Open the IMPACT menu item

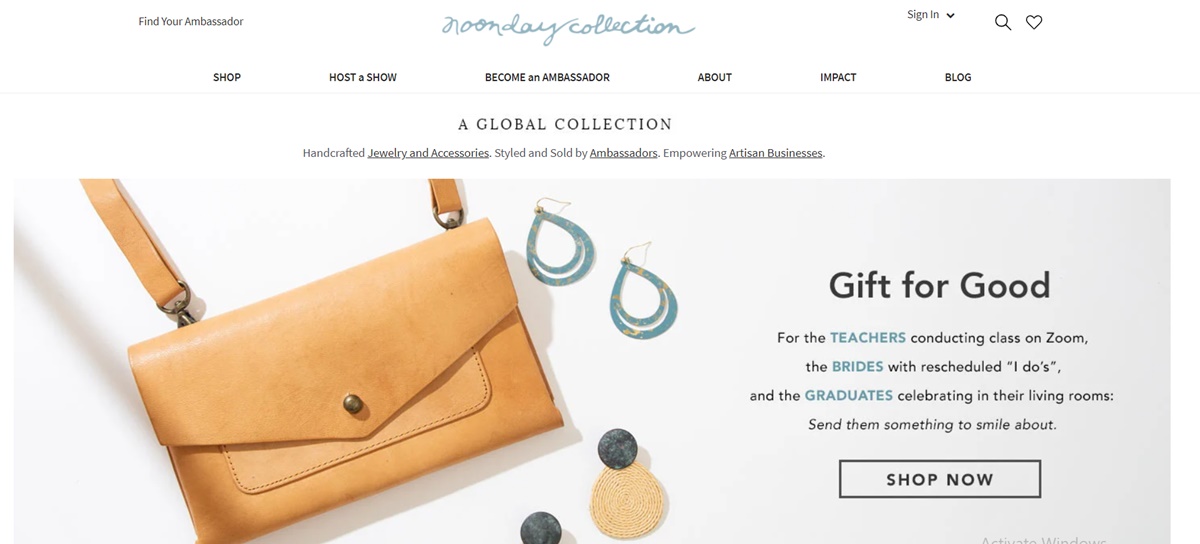coord(838,77)
